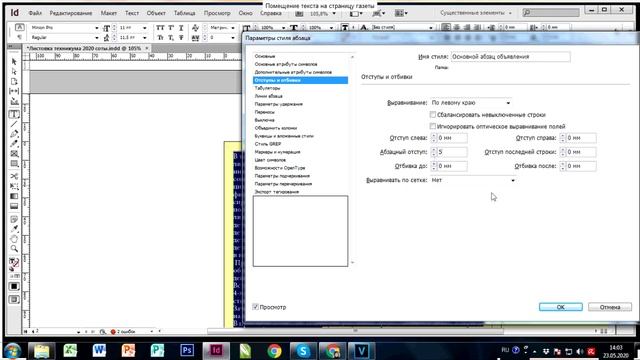Select the Zoom magnifier tool
This screenshot has width=640, height=360.
tap(14, 249)
